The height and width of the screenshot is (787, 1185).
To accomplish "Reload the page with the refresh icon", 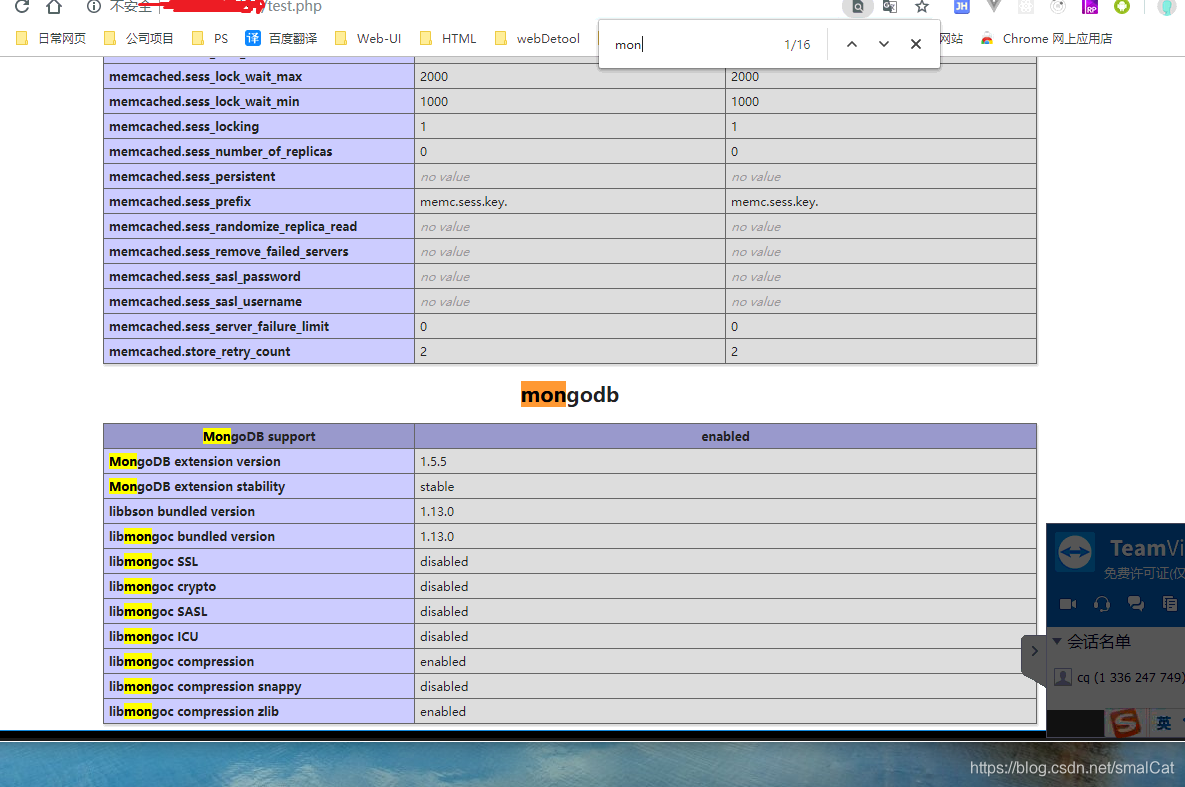I will click(22, 7).
